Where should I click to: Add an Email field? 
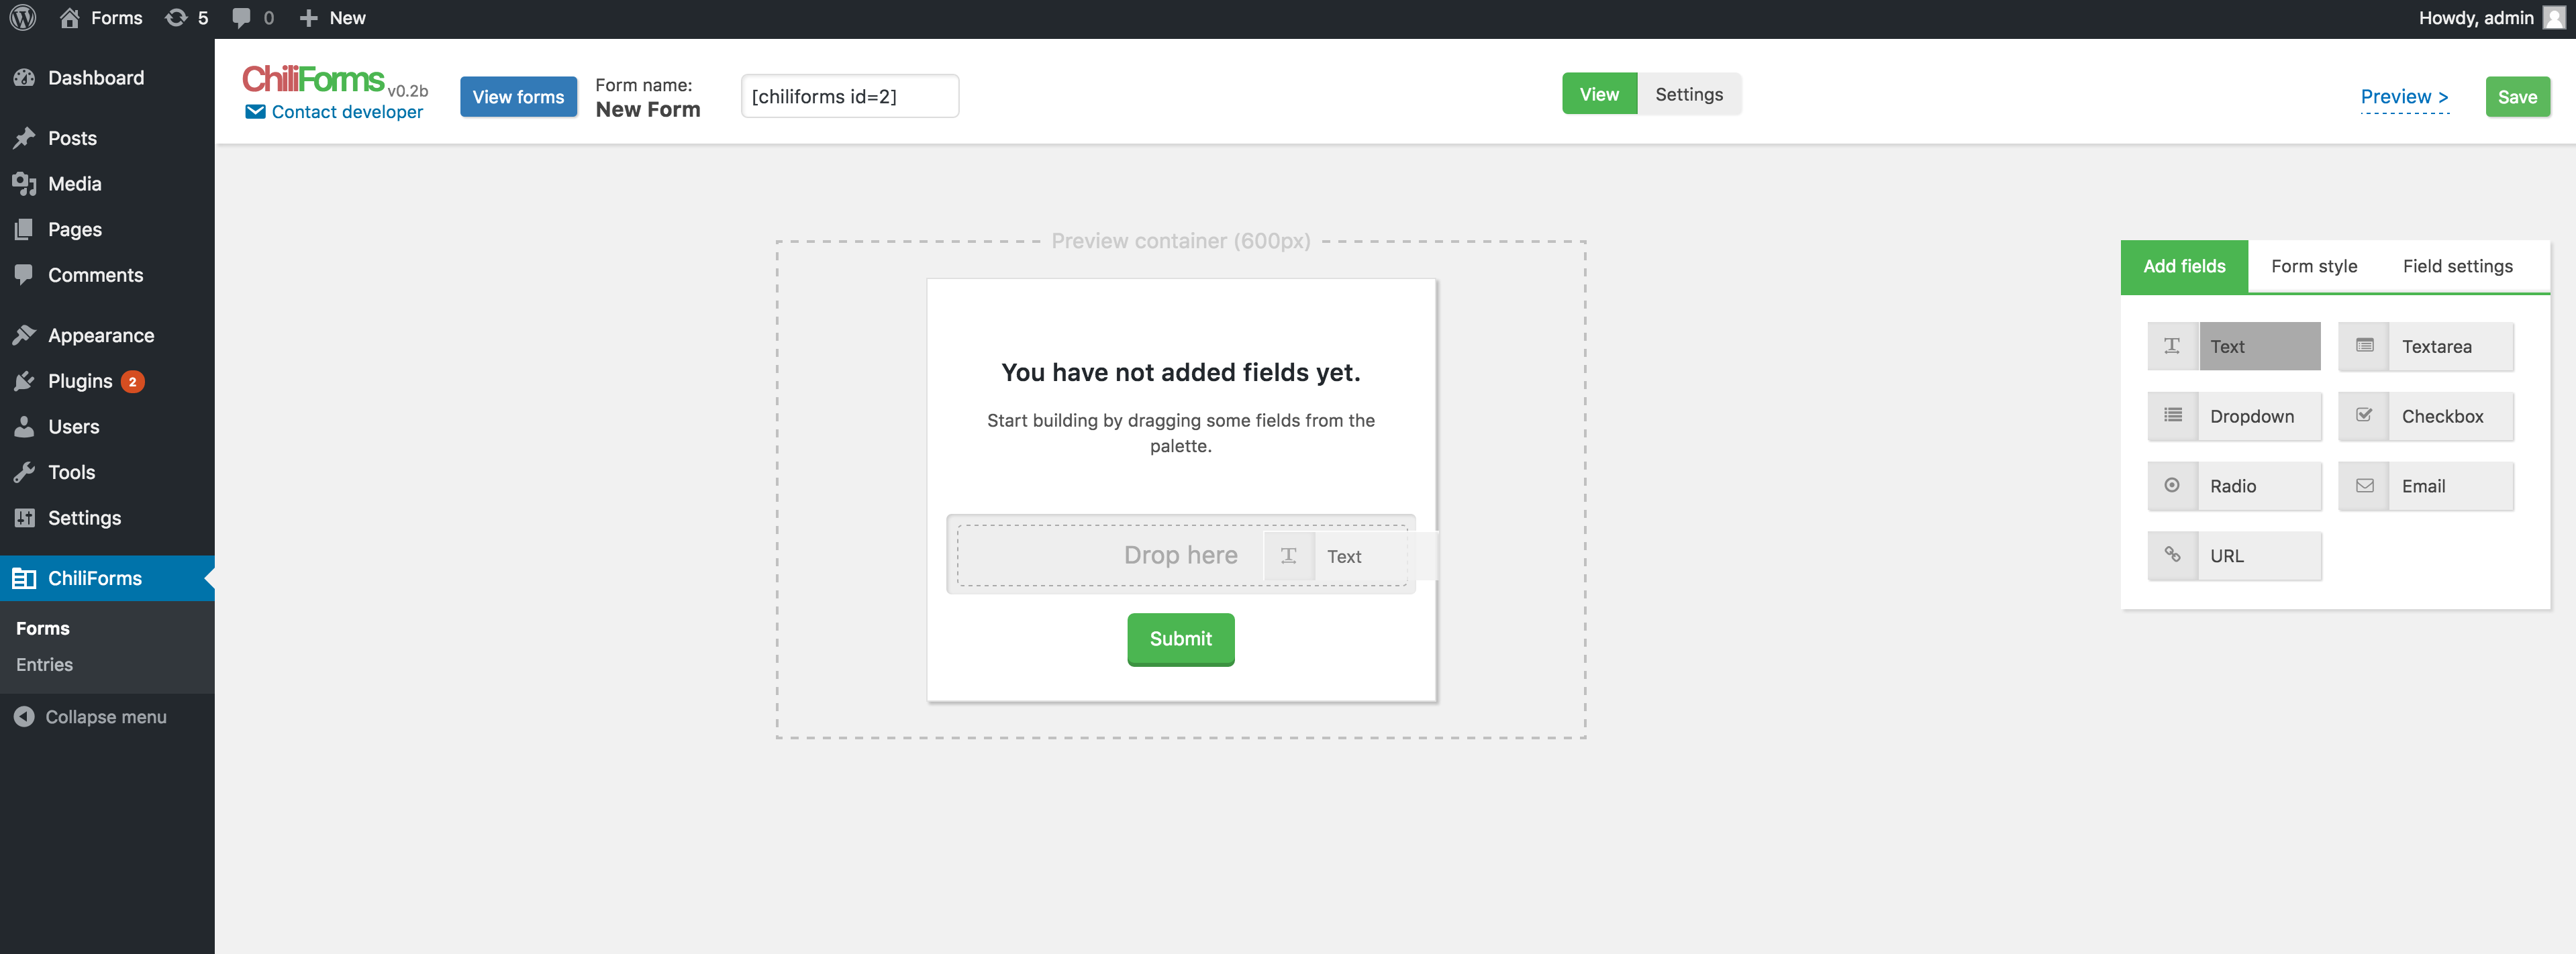pos(2426,486)
